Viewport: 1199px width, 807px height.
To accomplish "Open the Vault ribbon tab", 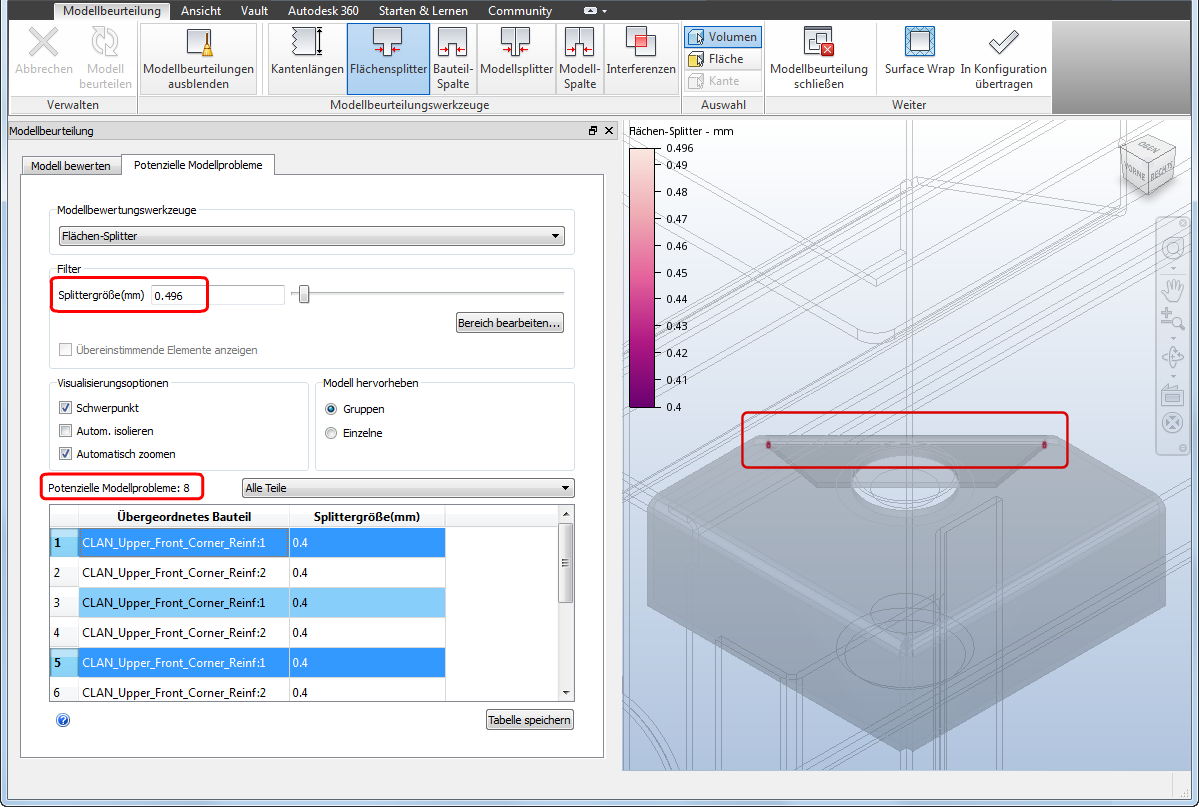I will tap(254, 11).
